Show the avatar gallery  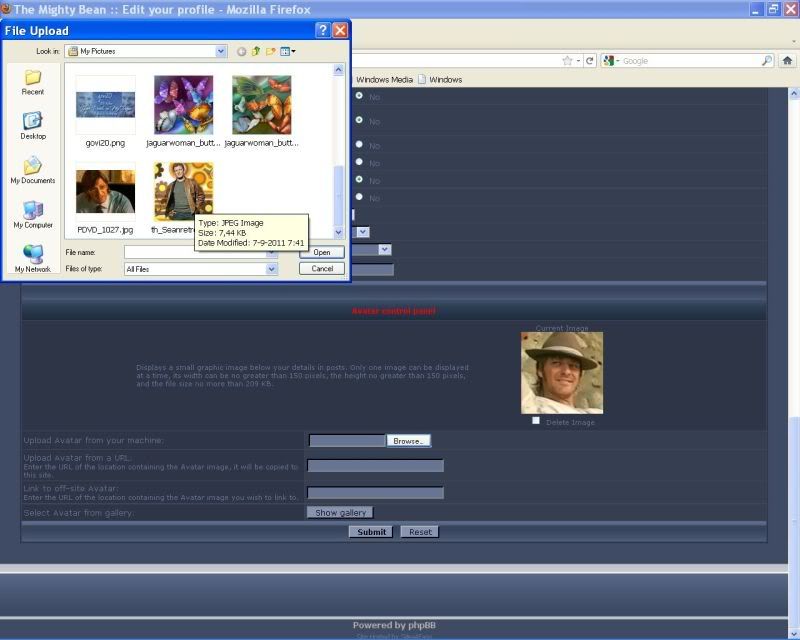[x=340, y=512]
